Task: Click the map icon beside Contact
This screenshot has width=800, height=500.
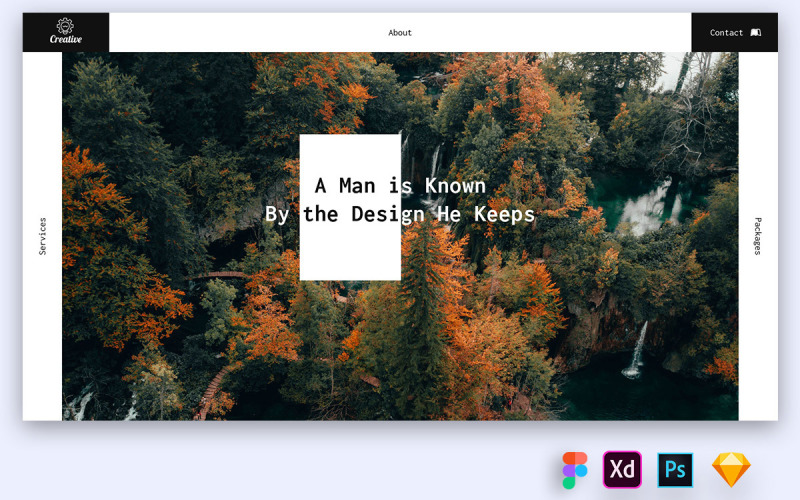Action: coord(756,33)
